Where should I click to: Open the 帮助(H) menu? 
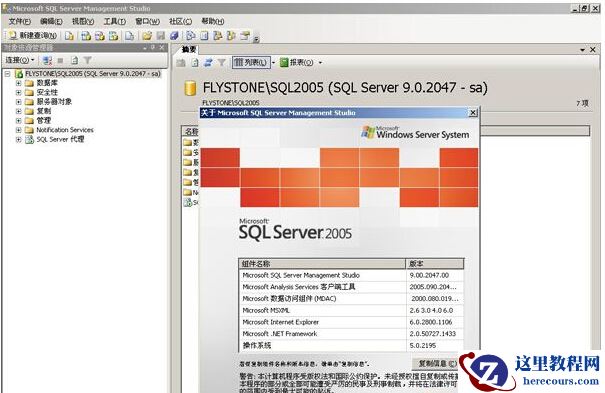click(x=213, y=21)
